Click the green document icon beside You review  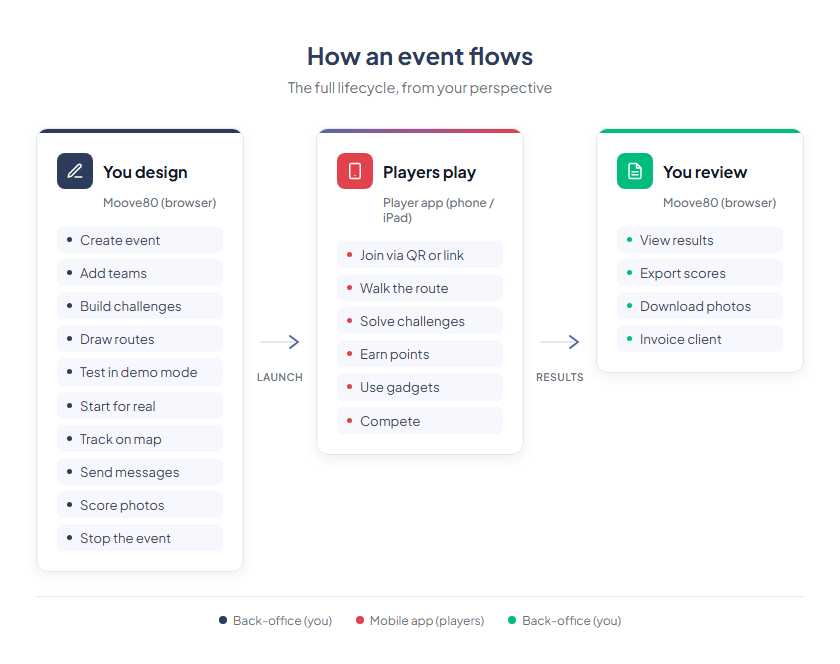pos(634,171)
